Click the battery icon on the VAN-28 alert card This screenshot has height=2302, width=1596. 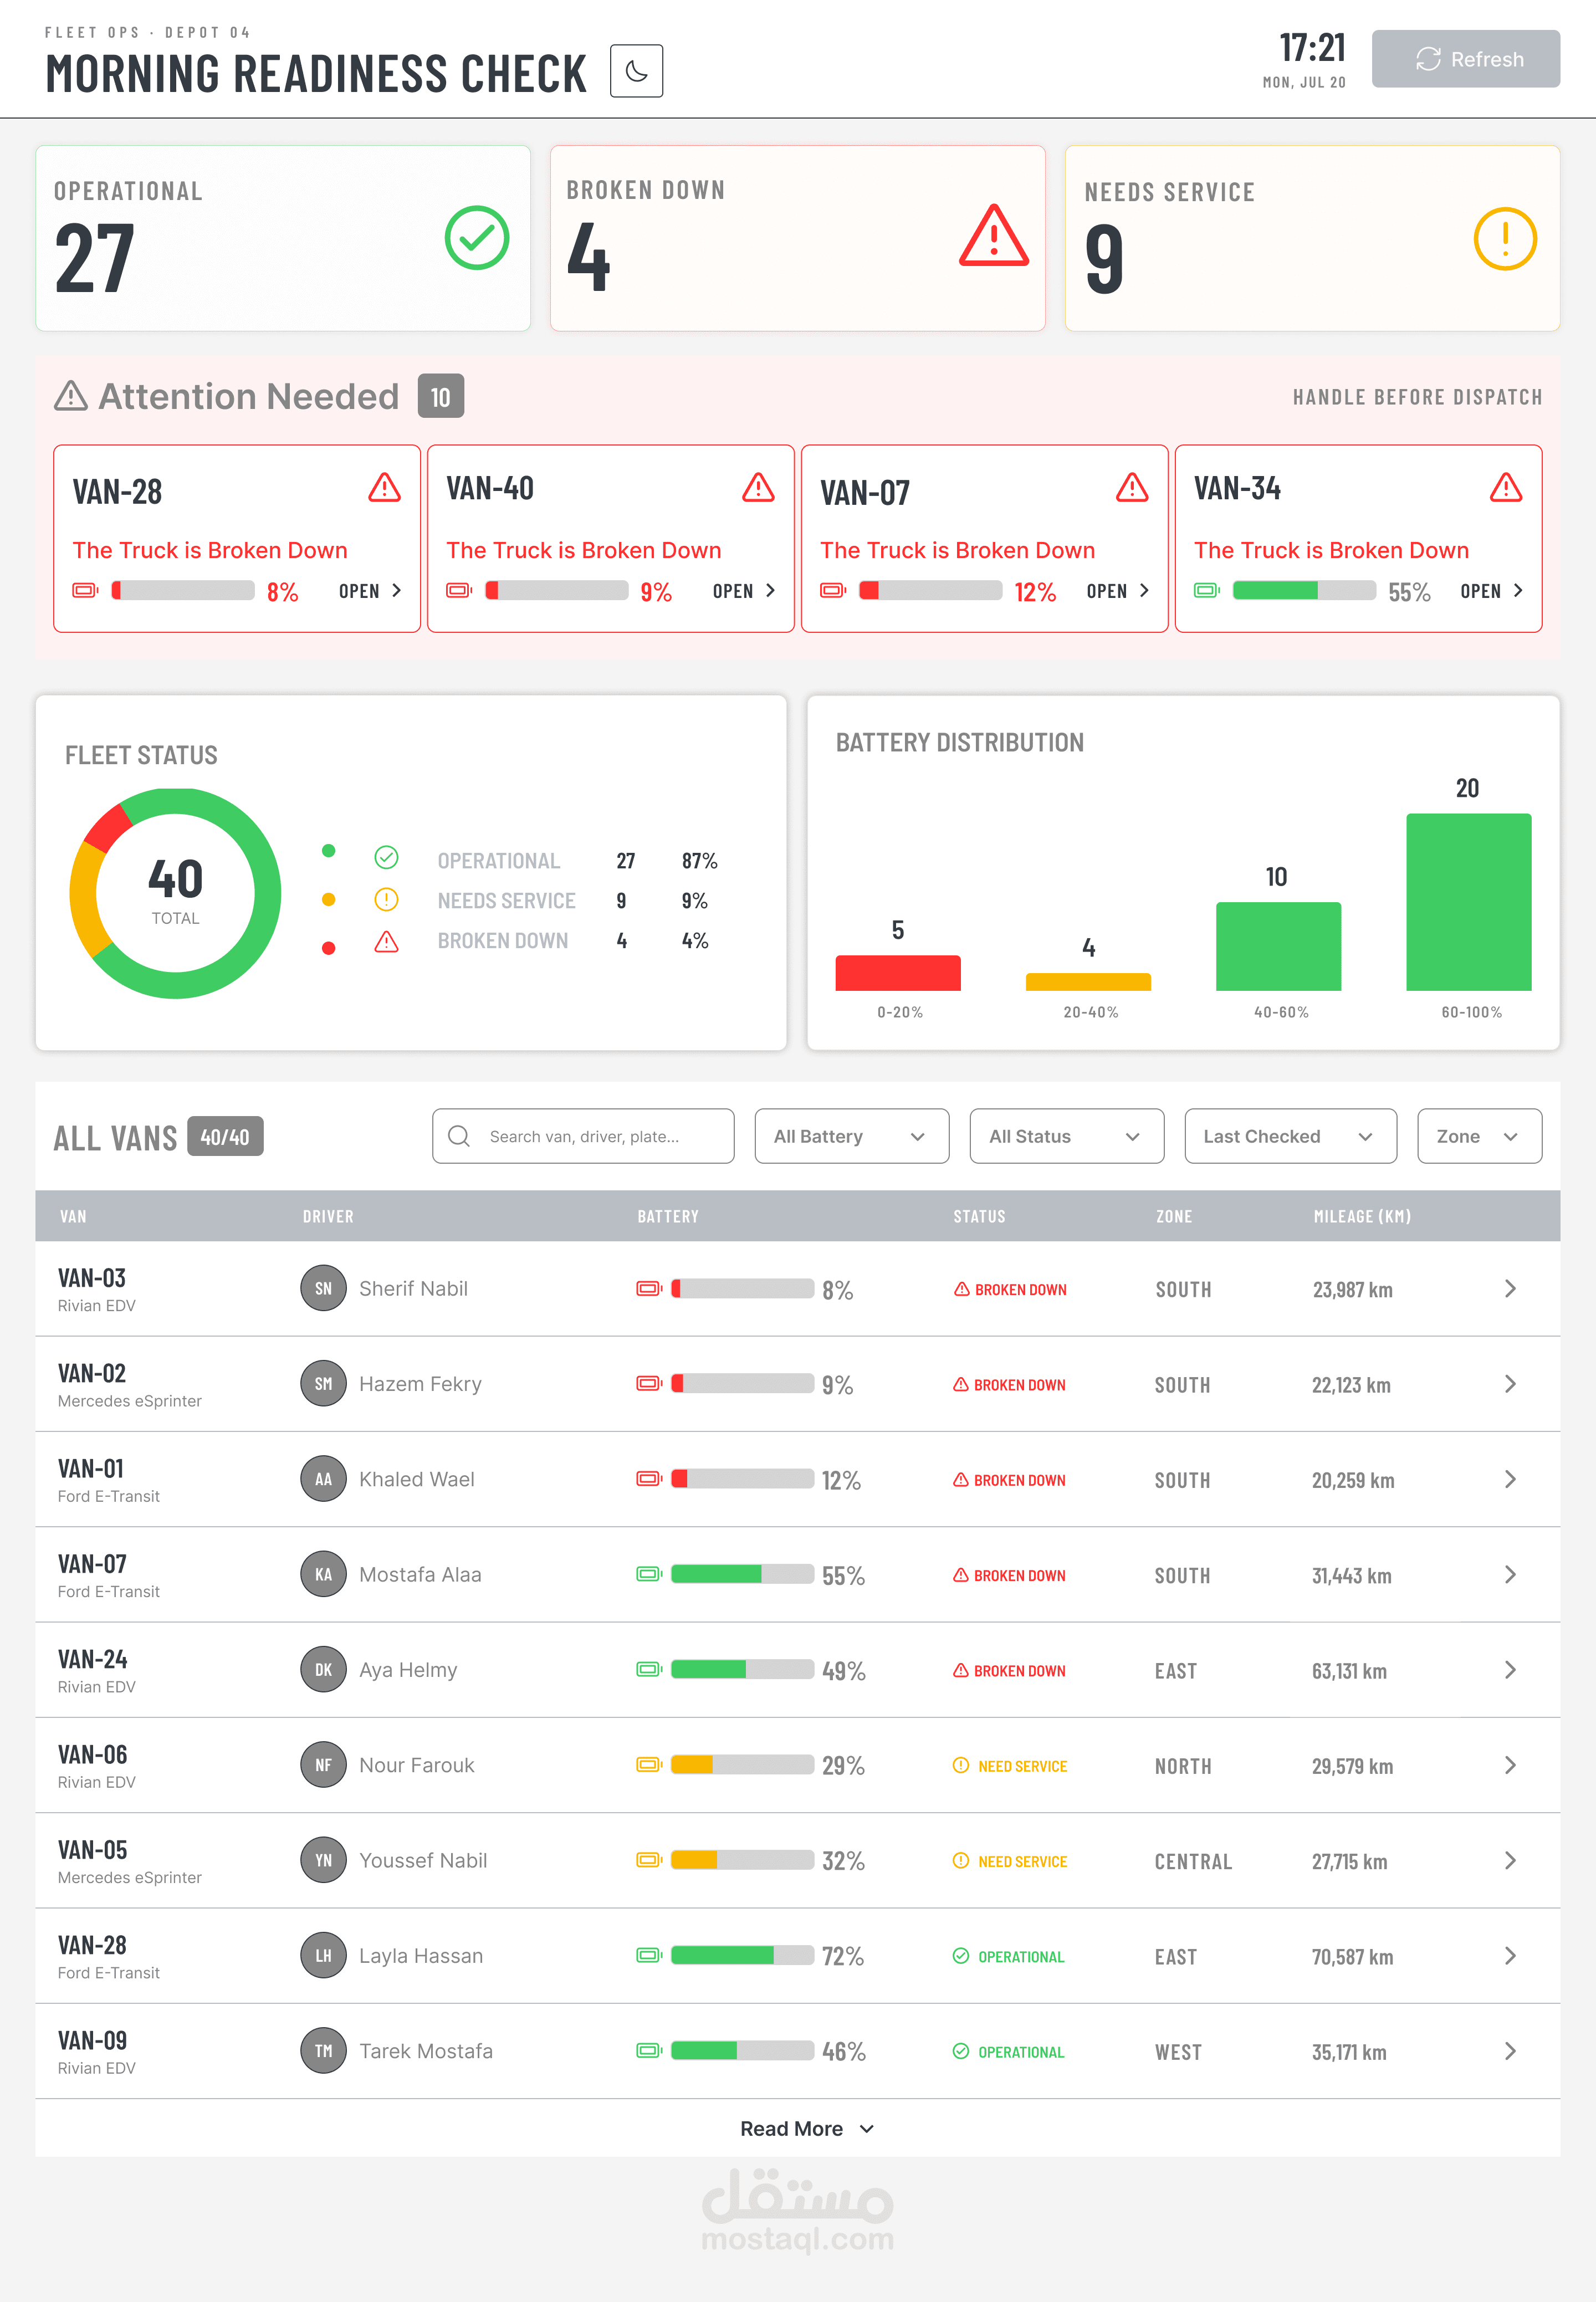(x=85, y=590)
